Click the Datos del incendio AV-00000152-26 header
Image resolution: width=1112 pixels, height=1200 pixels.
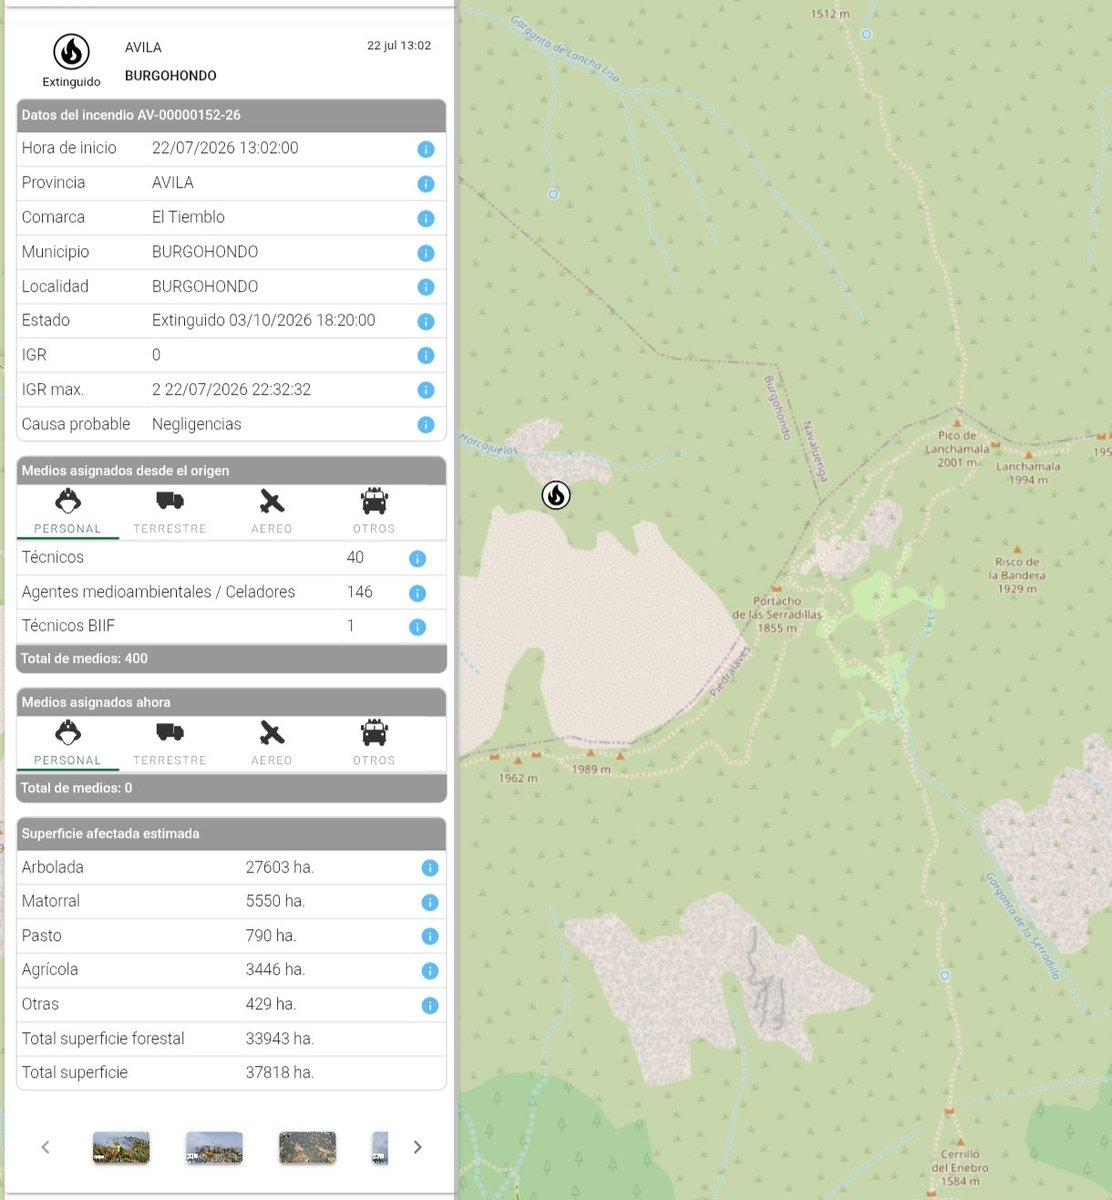[231, 115]
